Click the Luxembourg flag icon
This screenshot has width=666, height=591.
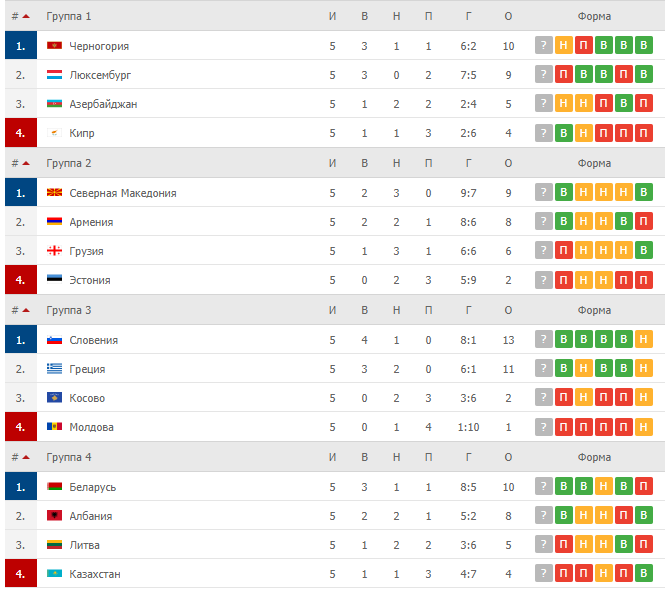pos(54,75)
